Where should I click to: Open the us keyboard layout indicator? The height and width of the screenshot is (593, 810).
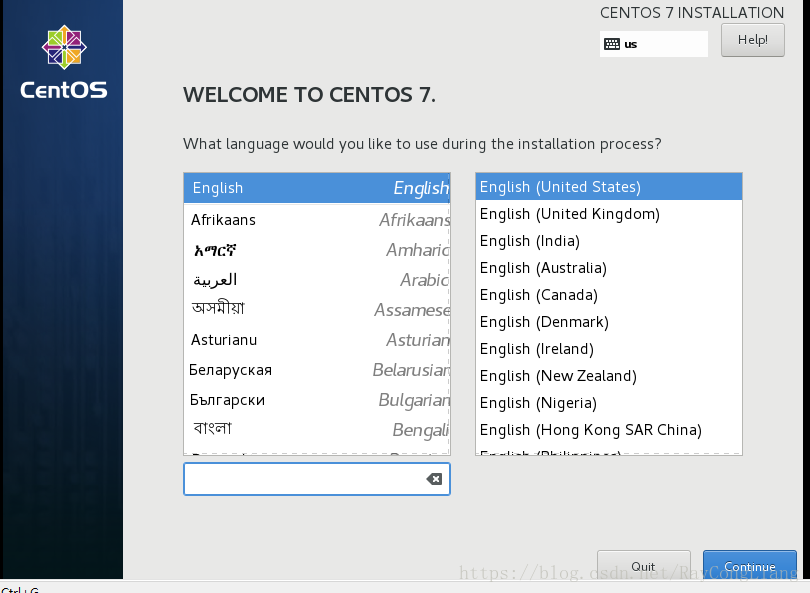653,44
